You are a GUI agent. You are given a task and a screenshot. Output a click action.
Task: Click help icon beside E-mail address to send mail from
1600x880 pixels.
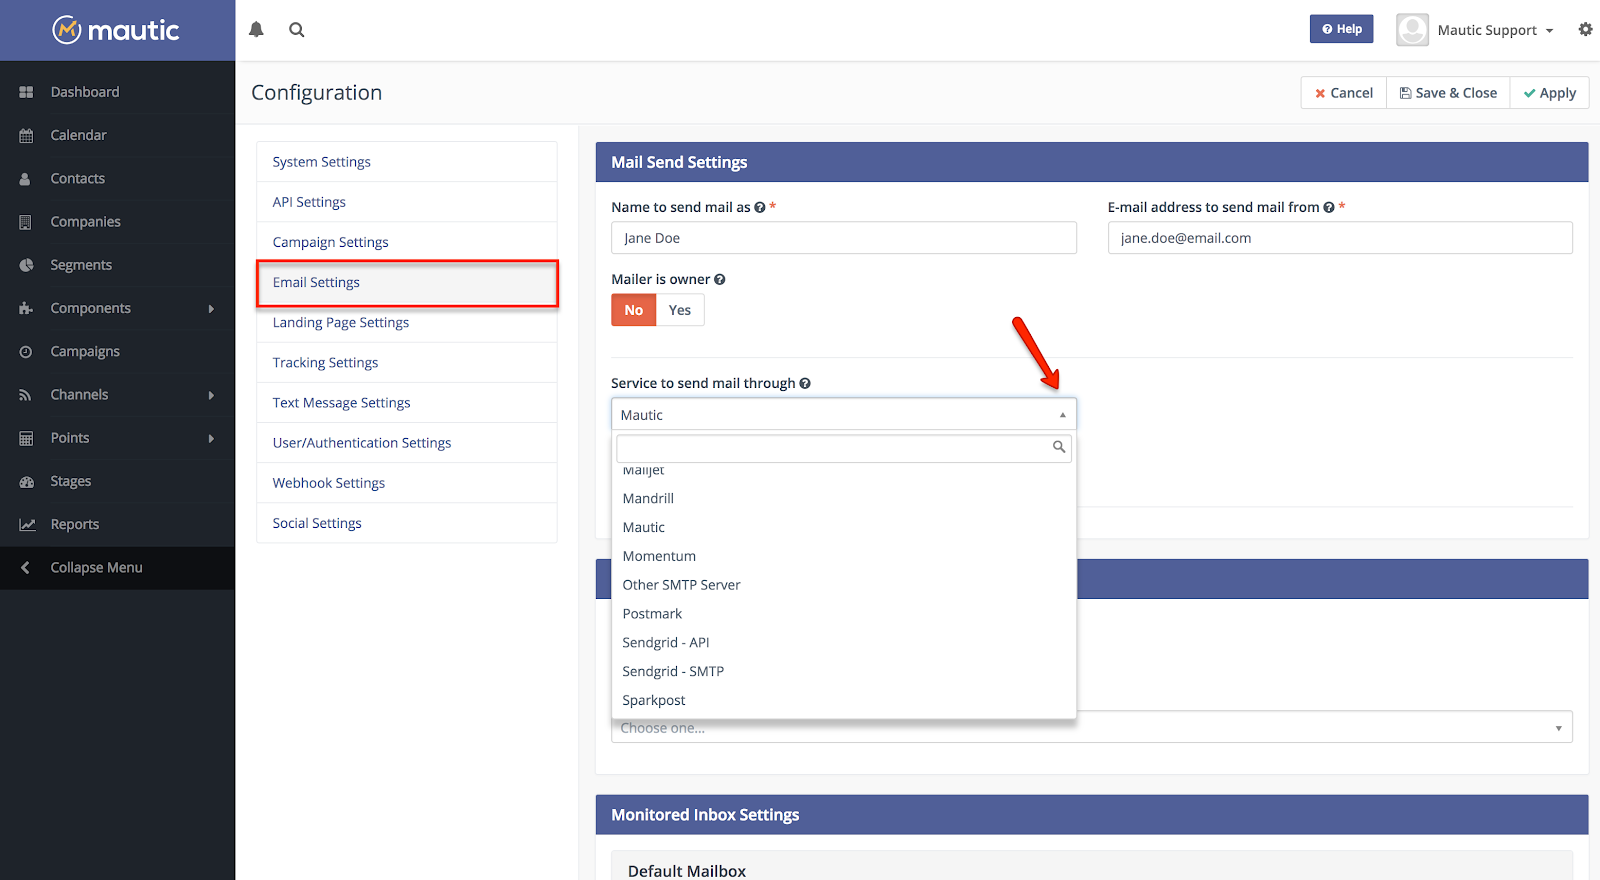pyautogui.click(x=1329, y=207)
